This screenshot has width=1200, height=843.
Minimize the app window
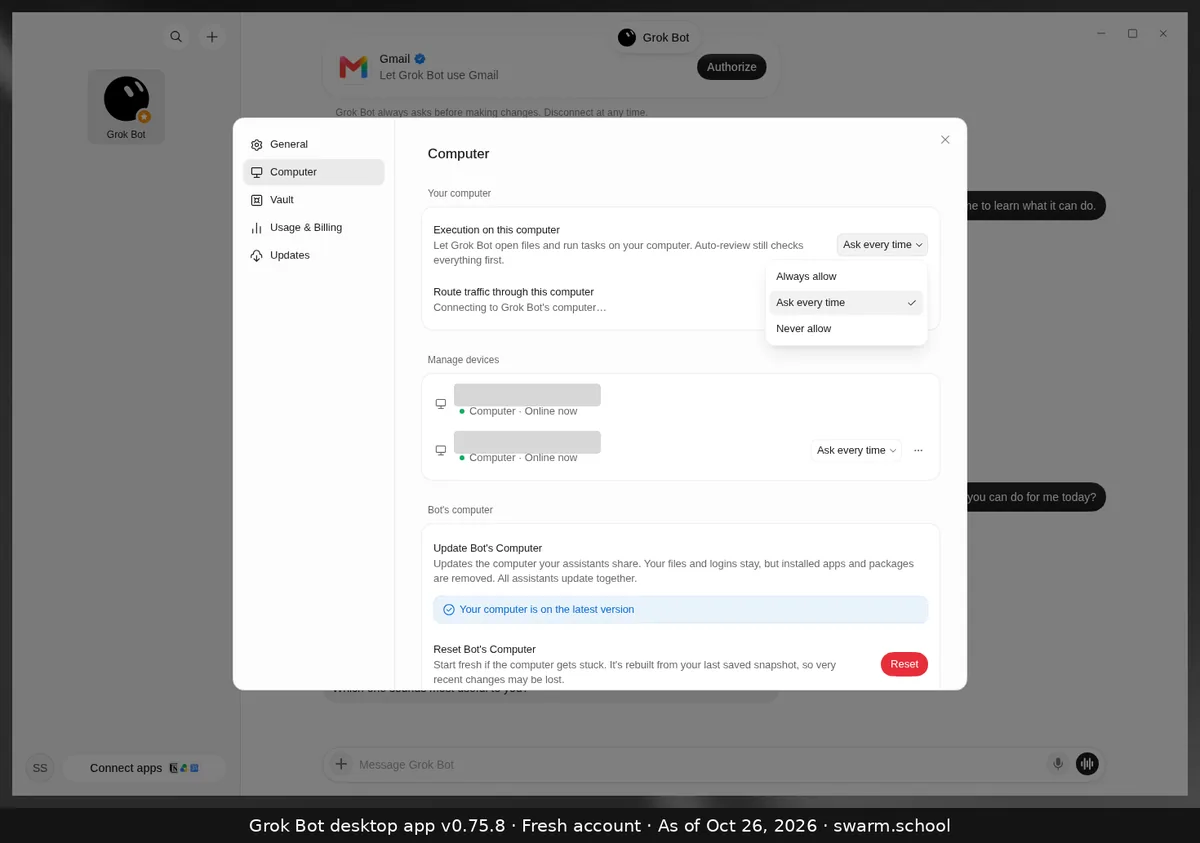point(1102,33)
